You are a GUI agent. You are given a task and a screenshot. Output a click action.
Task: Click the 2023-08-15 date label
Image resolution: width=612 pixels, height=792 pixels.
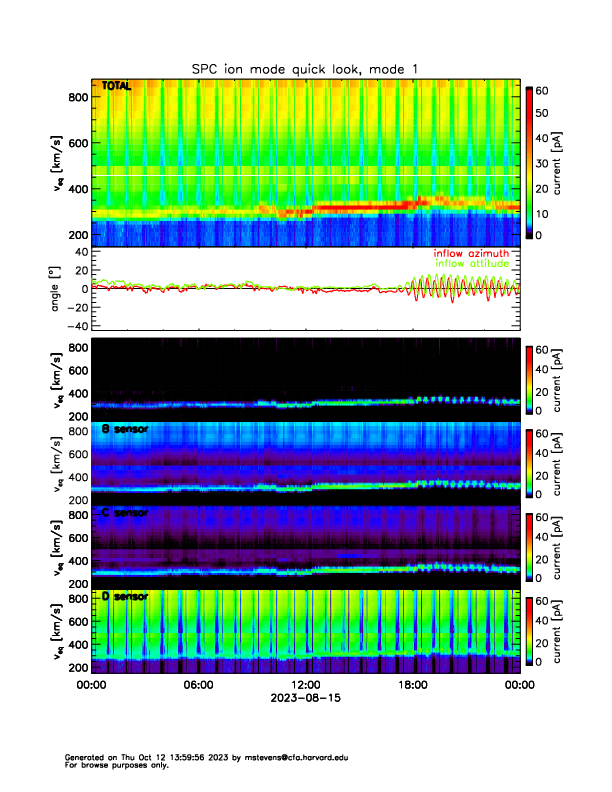coord(305,698)
